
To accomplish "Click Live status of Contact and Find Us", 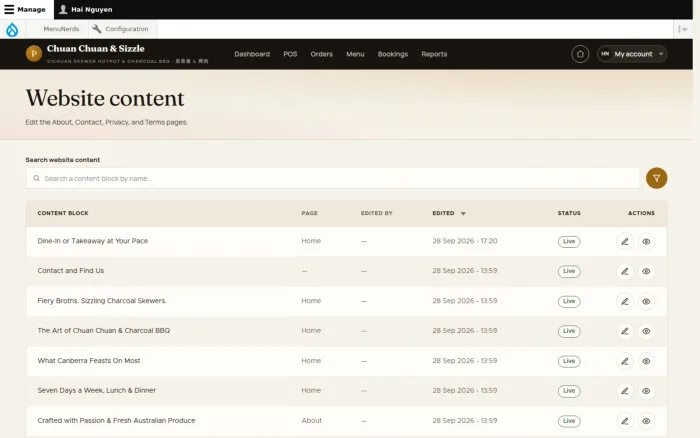I will (x=569, y=271).
